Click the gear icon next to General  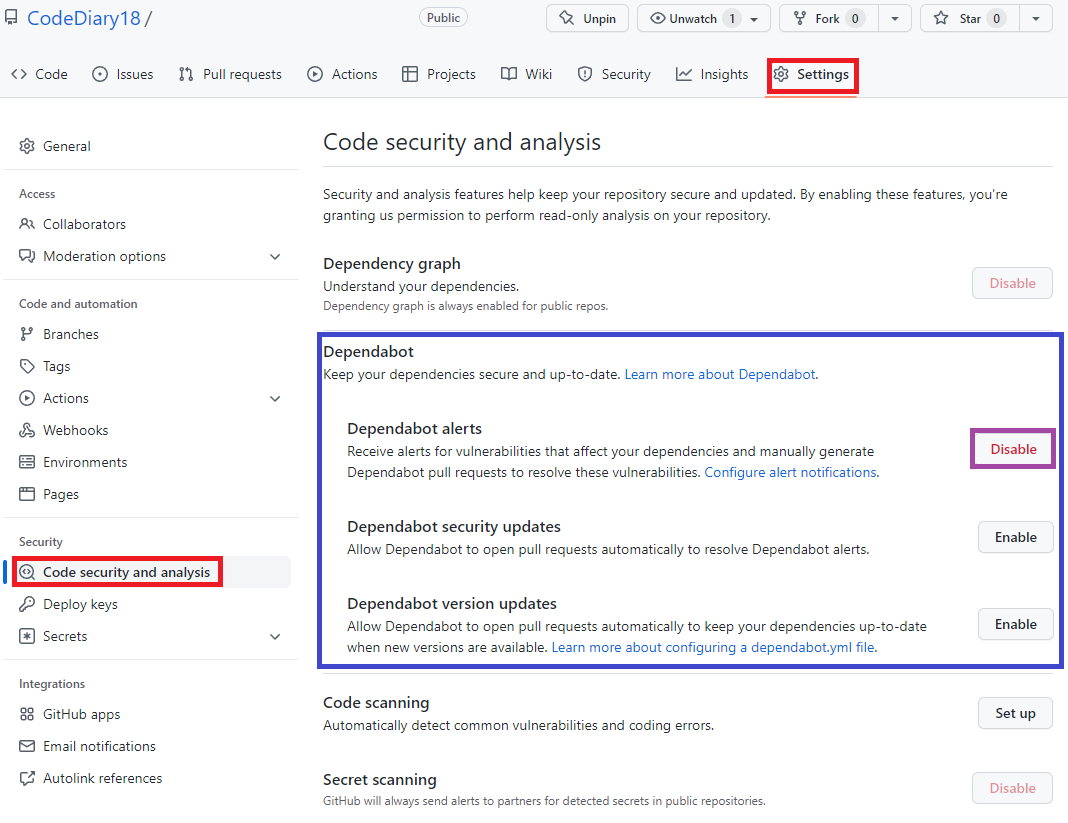click(x=27, y=146)
